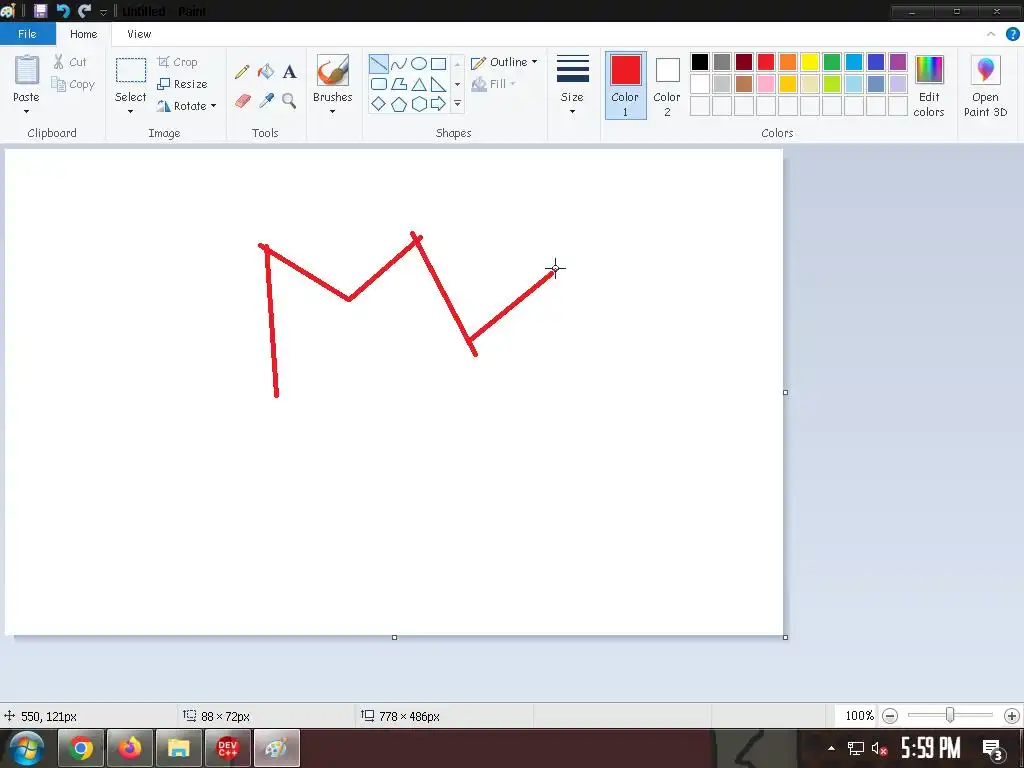This screenshot has width=1024, height=768.
Task: Choose the Line shape
Action: point(379,63)
